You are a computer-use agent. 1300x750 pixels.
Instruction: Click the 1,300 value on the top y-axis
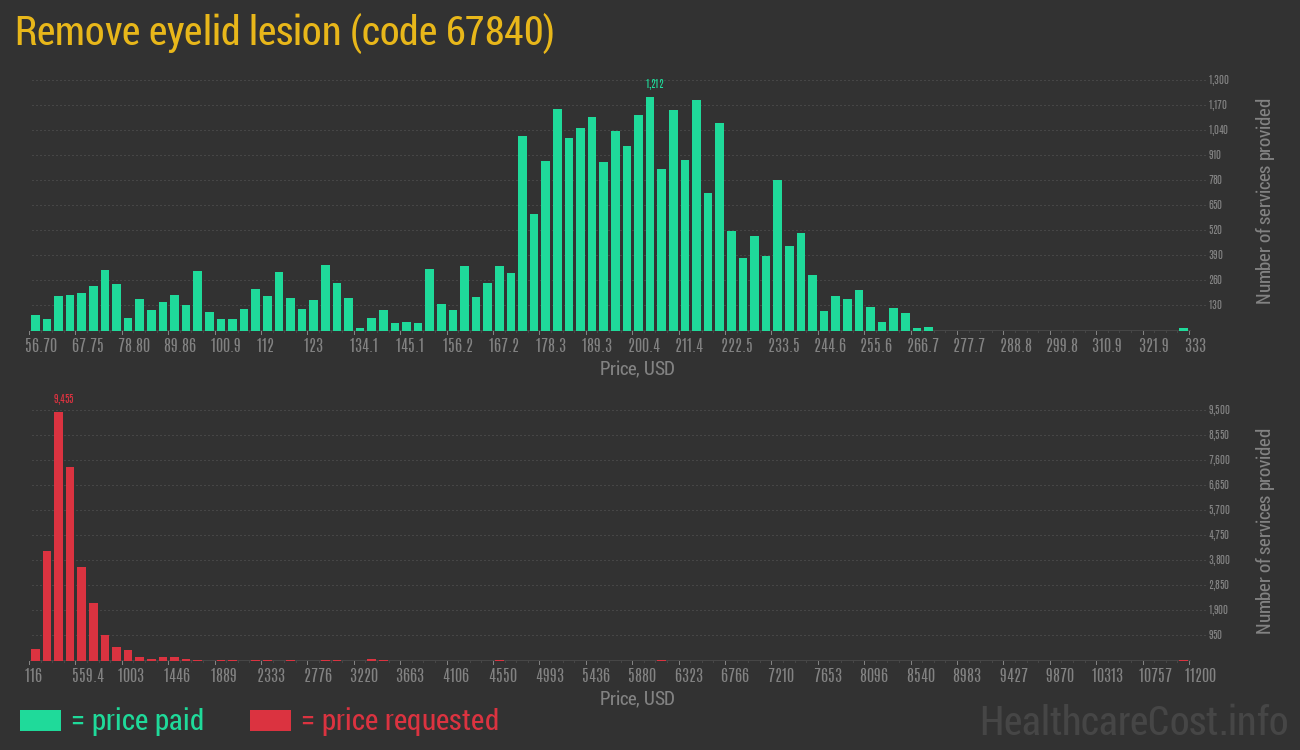pyautogui.click(x=1218, y=80)
